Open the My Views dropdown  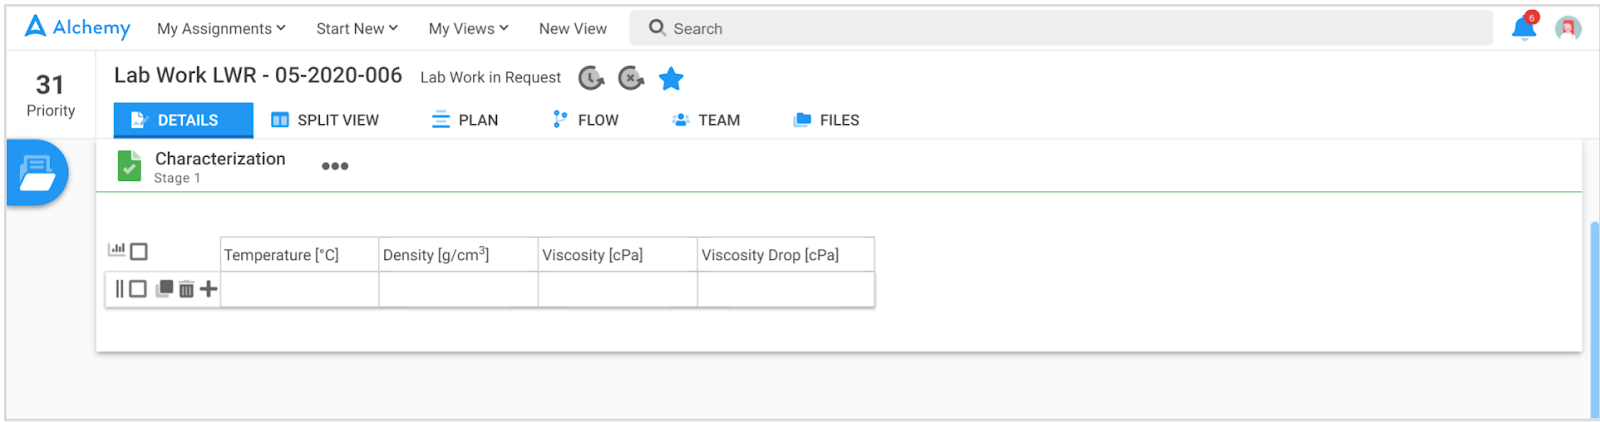(468, 29)
